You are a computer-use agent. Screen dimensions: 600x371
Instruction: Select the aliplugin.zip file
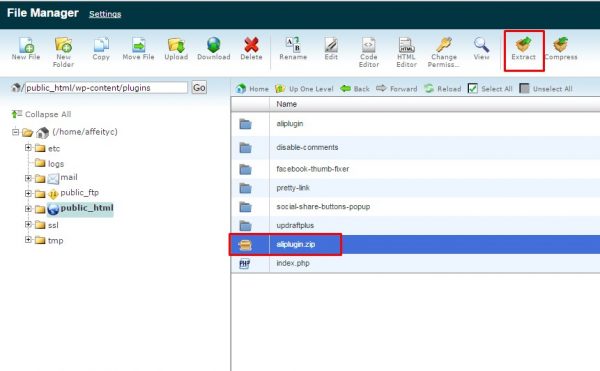(416, 244)
